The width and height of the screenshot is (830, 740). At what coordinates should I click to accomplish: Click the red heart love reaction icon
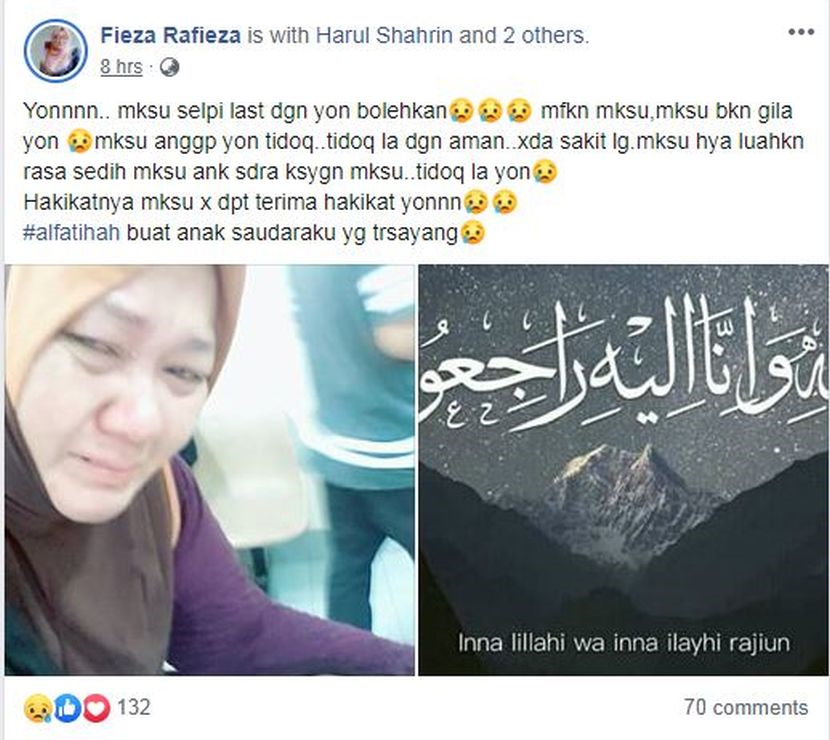(96, 708)
